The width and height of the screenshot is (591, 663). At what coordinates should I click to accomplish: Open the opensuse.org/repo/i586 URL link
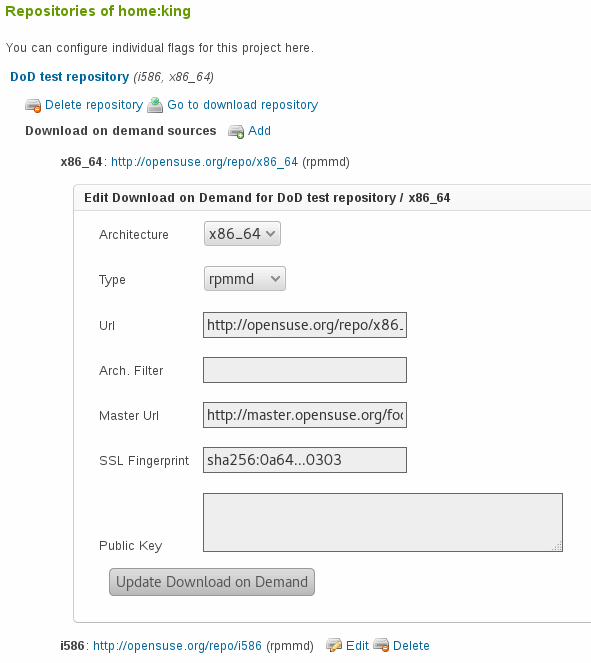(178, 646)
